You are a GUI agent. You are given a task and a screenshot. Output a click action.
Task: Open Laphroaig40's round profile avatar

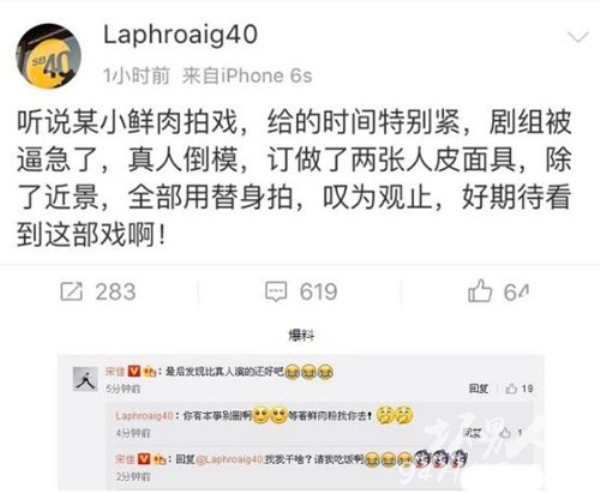click(x=49, y=56)
